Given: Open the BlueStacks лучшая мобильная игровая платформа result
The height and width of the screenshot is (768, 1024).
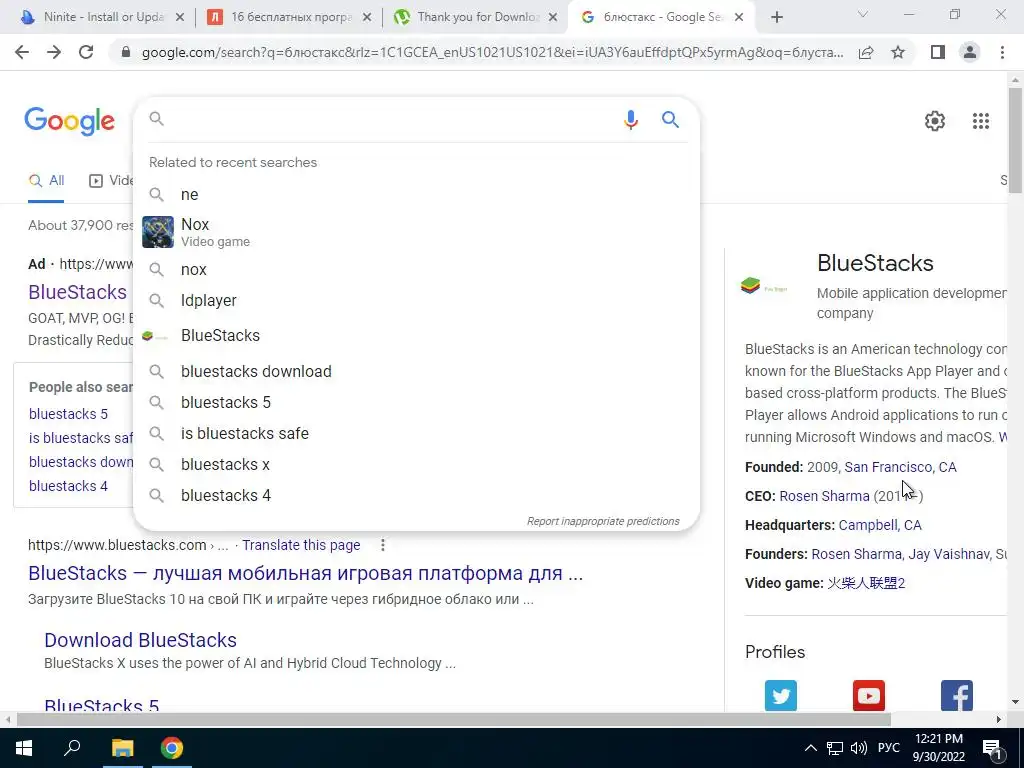Looking at the screenshot, I should (x=305, y=573).
